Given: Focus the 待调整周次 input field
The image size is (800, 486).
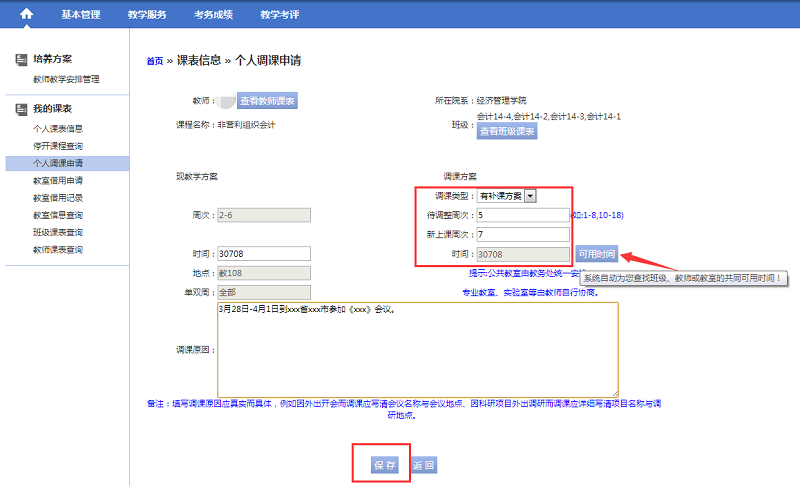Looking at the screenshot, I should point(523,215).
